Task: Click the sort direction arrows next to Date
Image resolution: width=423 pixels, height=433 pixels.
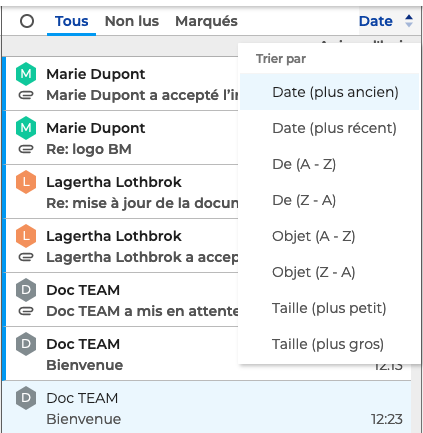Action: (x=409, y=21)
